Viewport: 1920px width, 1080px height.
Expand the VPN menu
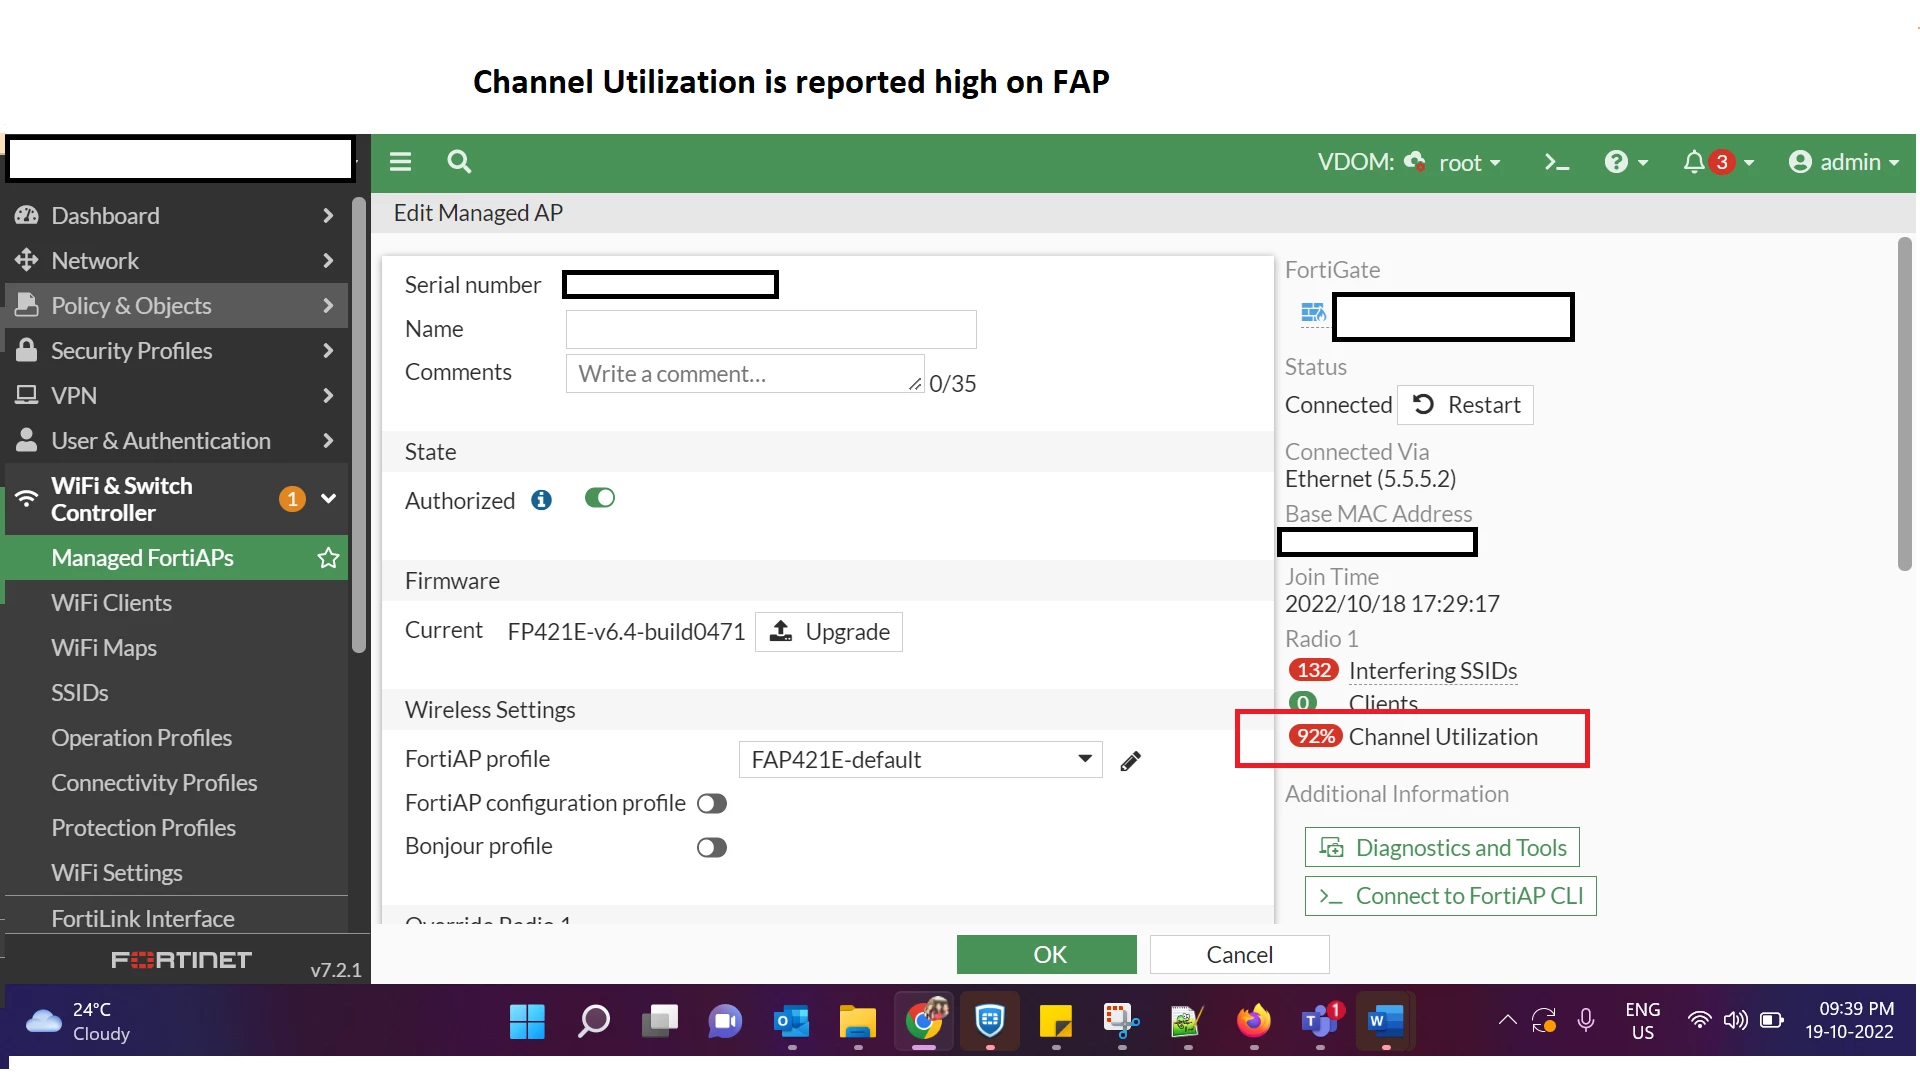(176, 396)
